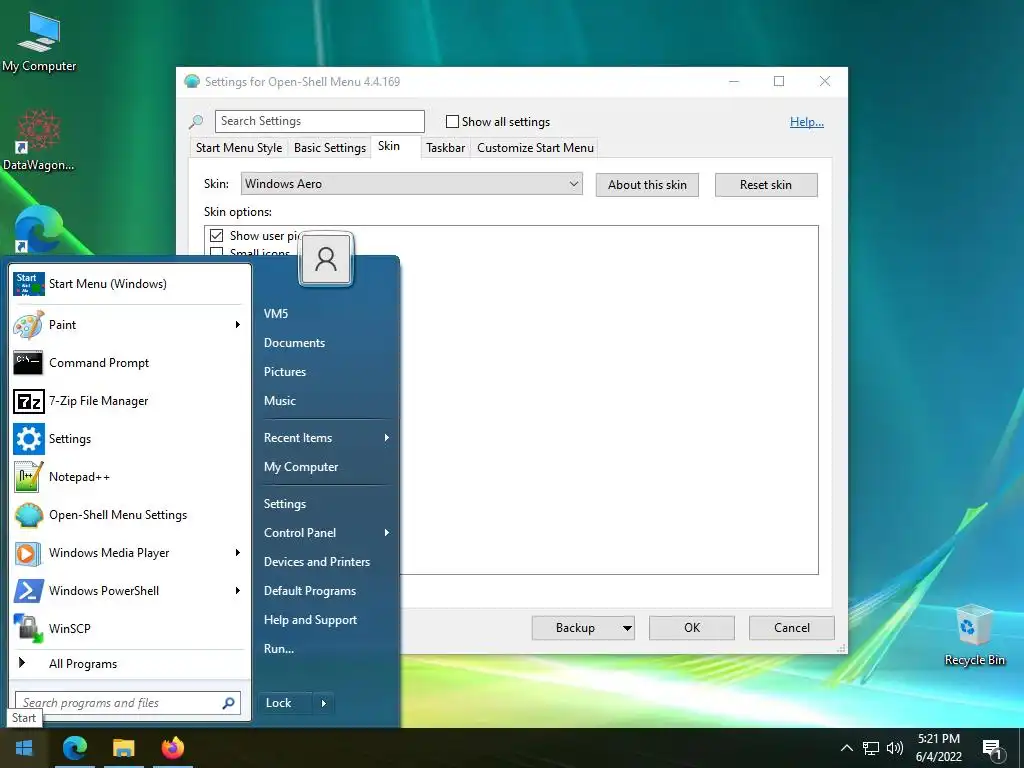
Task: Open Open-Shell Menu Settings shell icon
Action: [129, 515]
